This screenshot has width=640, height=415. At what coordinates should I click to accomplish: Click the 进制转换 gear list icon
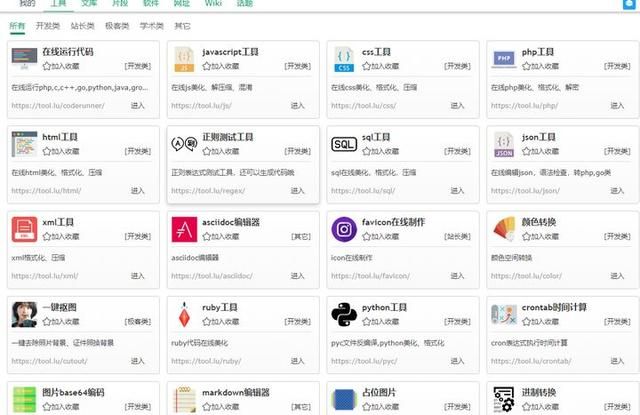[504, 400]
